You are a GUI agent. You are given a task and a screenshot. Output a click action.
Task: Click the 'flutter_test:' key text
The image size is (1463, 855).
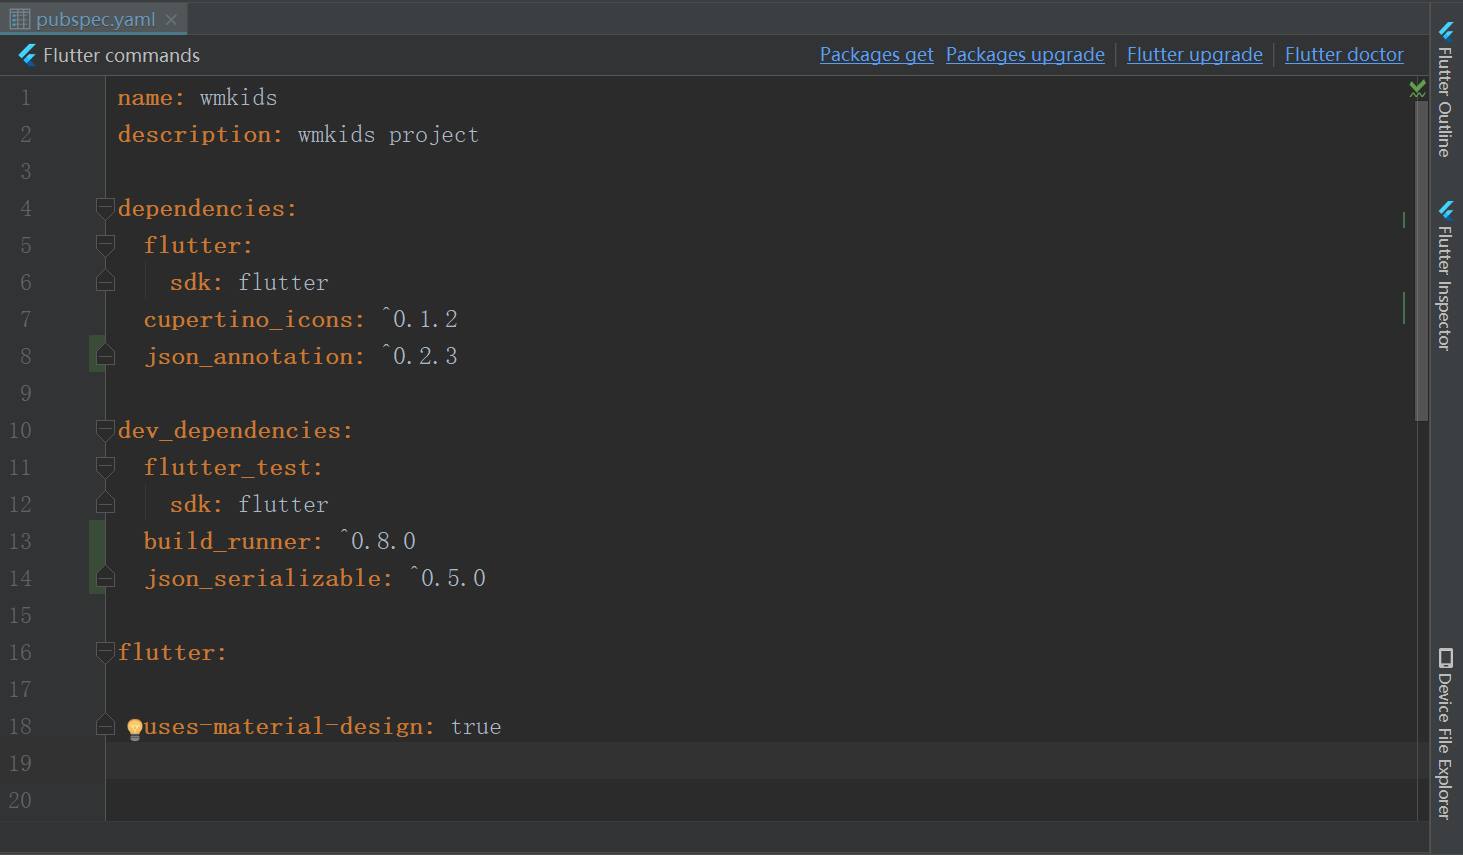[x=233, y=467]
